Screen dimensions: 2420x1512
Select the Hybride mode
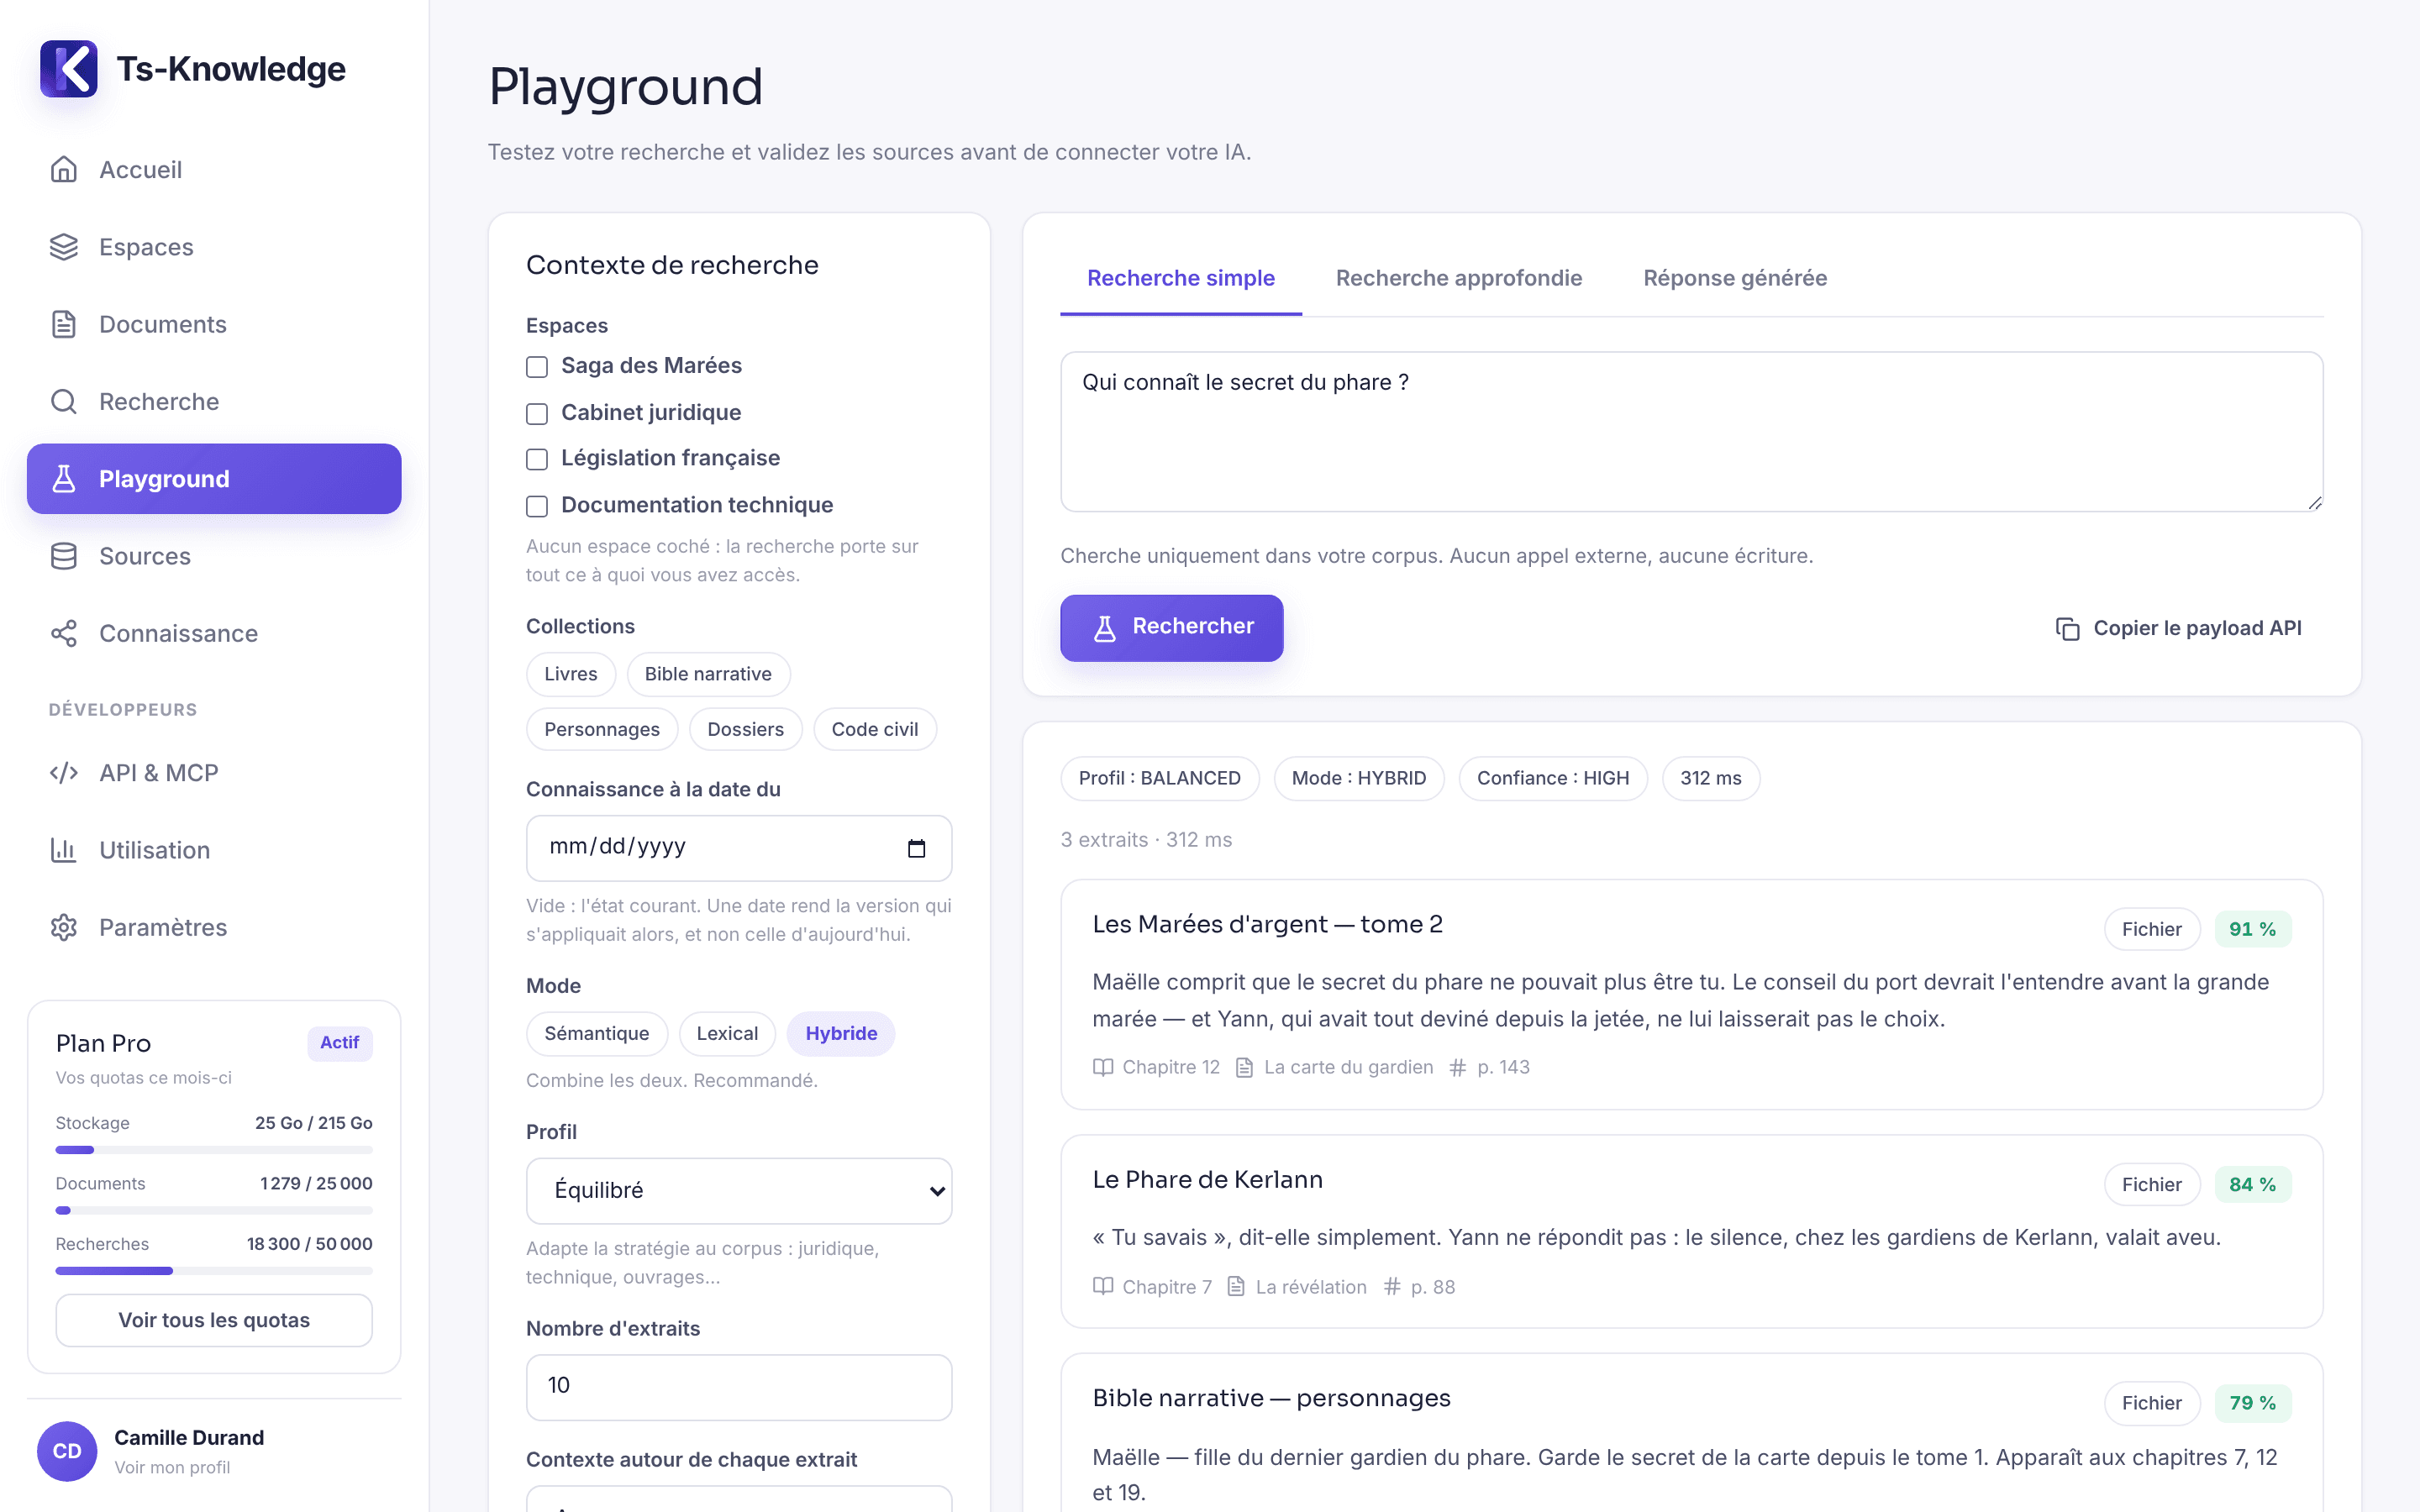coord(841,1034)
